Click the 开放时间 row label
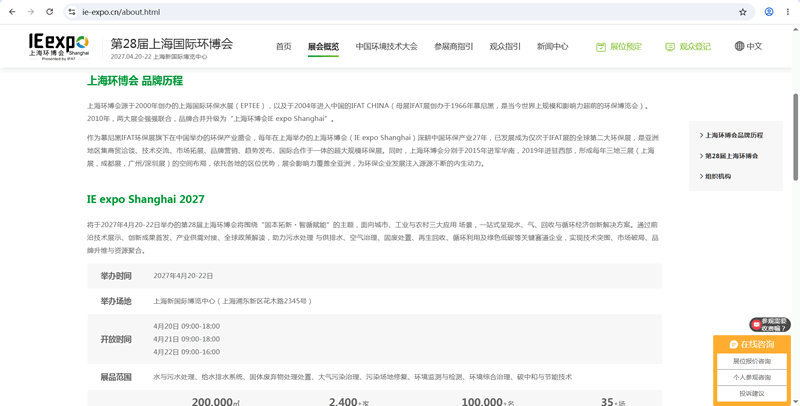The height and width of the screenshot is (406, 800). point(116,339)
